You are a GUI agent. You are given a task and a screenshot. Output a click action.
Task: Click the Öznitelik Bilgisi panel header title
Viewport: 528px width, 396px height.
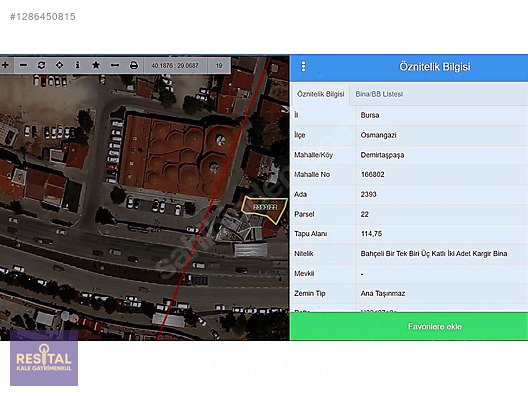[435, 66]
